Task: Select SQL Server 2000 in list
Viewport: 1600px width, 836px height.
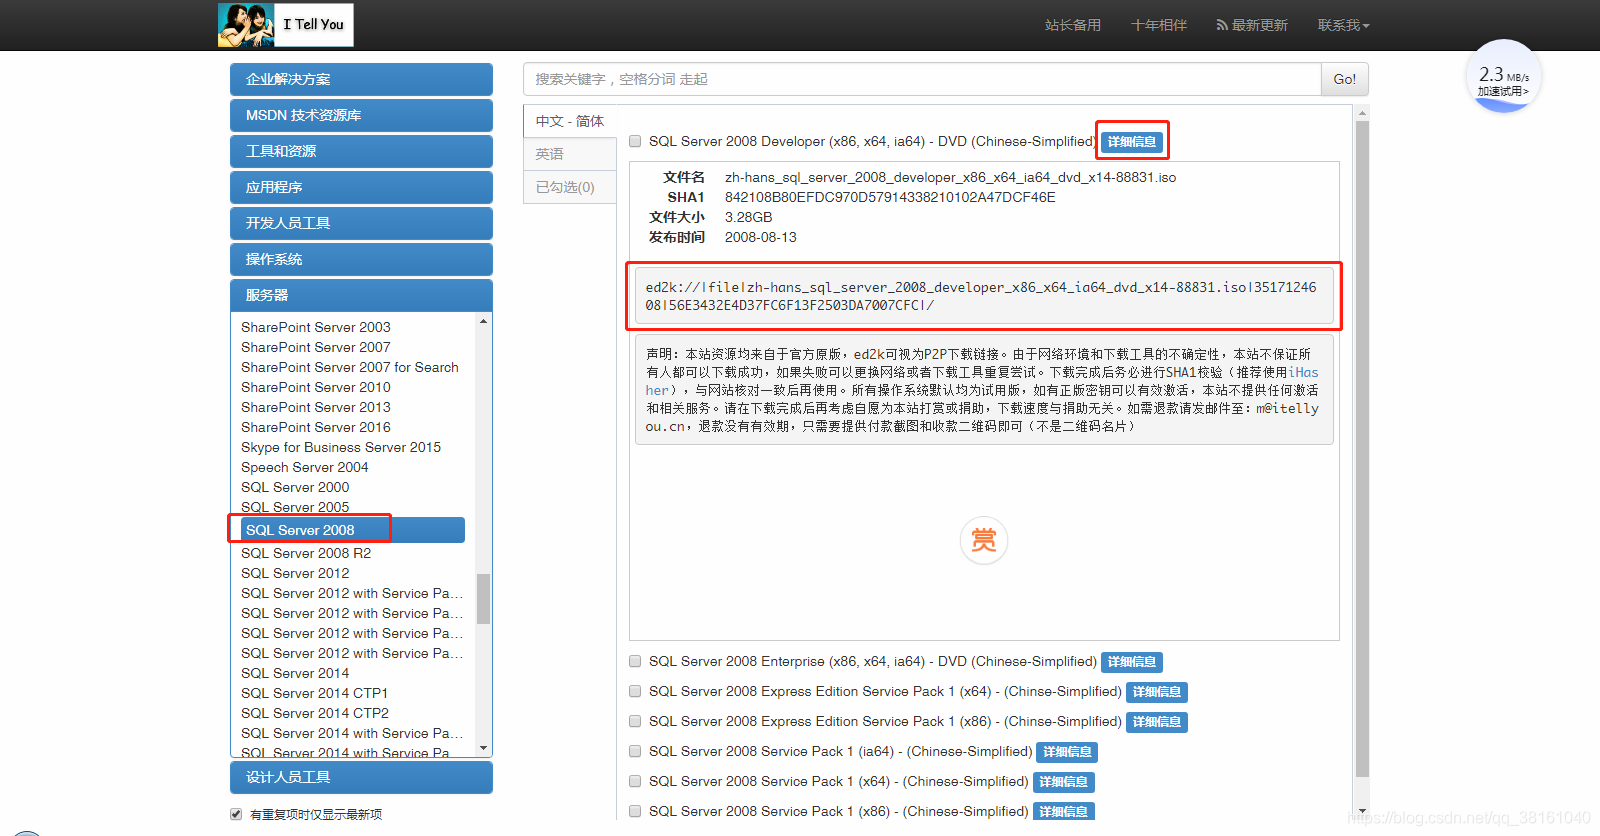Action: coord(295,487)
